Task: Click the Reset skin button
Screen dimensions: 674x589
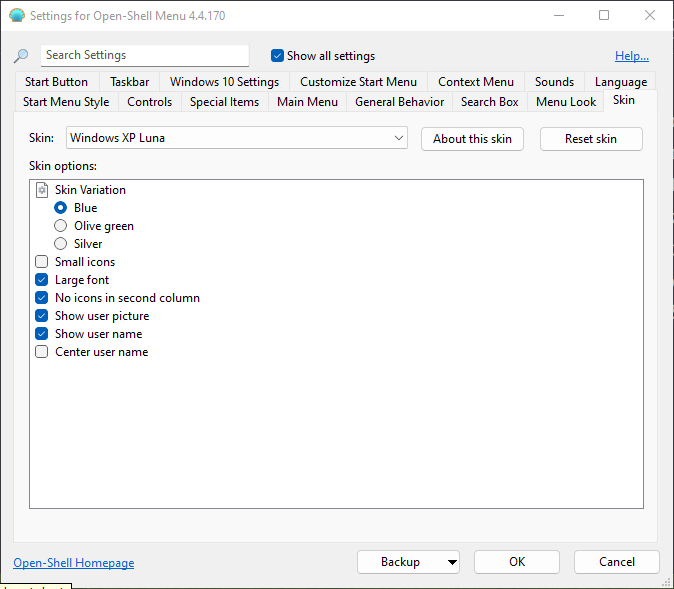Action: (591, 139)
